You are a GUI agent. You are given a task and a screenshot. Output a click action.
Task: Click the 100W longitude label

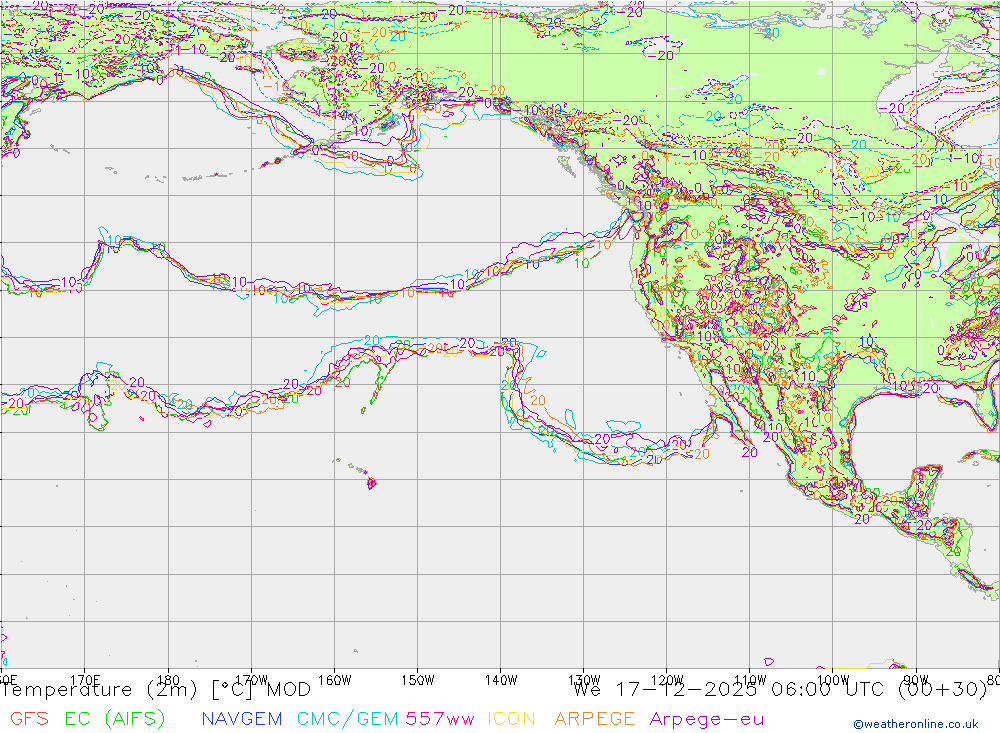(x=833, y=679)
